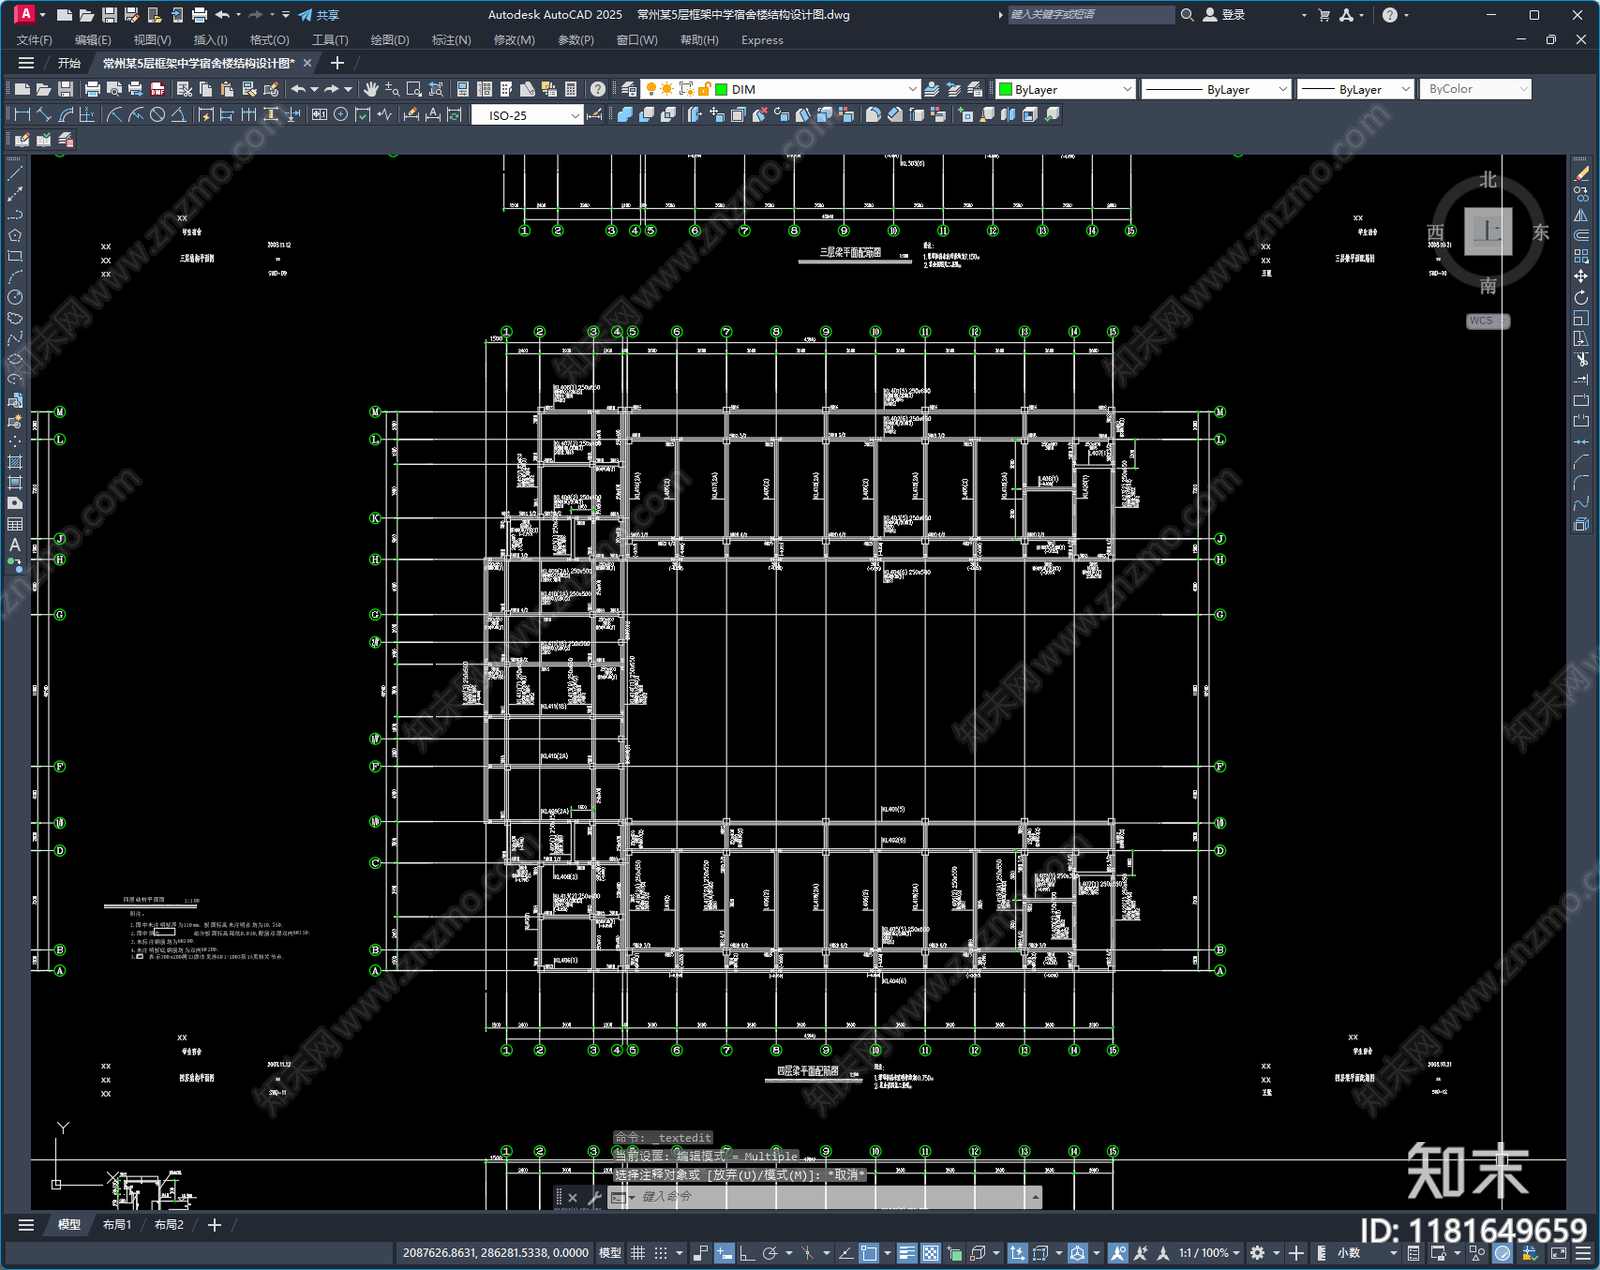Viewport: 1600px width, 1270px height.
Task: Select the Diameter dimension tool
Action: [x=157, y=115]
